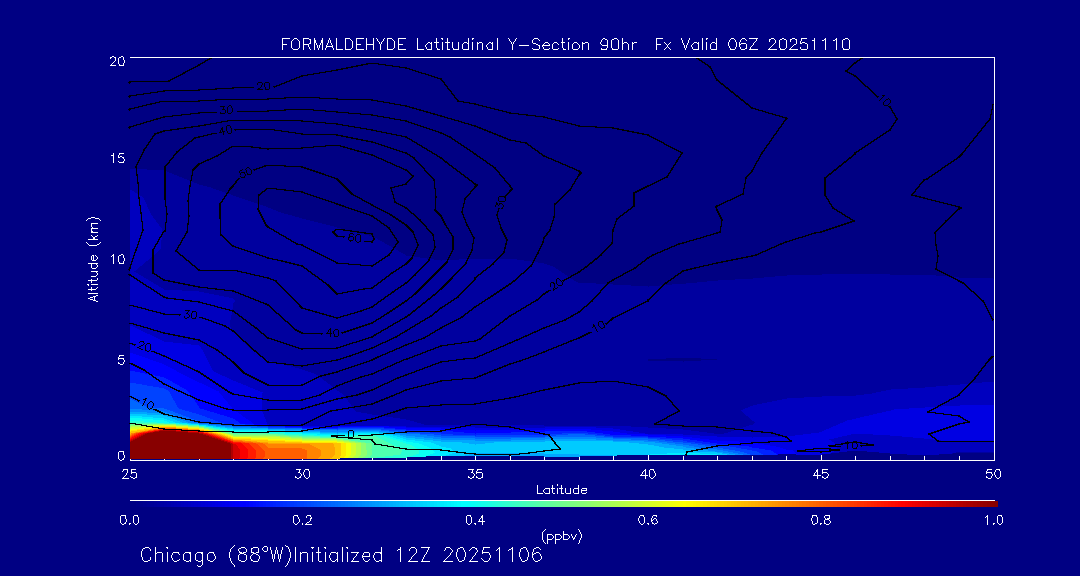Image resolution: width=1080 pixels, height=576 pixels.
Task: Click the 20 km altitude tick label
Action: pyautogui.click(x=116, y=61)
